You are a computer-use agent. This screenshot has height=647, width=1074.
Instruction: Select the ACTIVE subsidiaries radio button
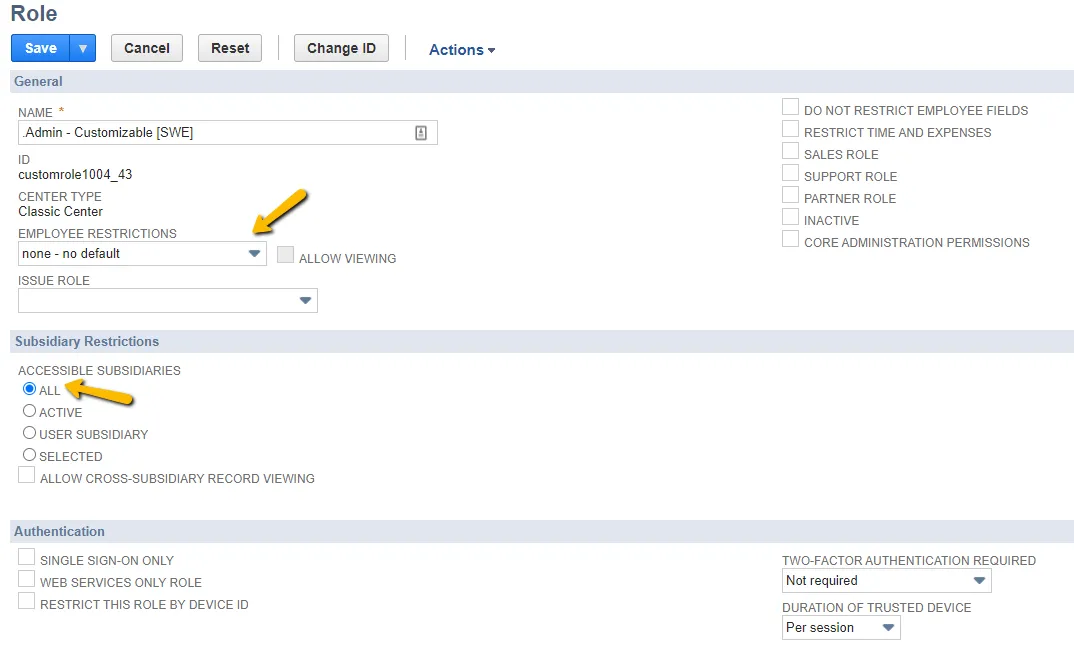[x=29, y=411]
